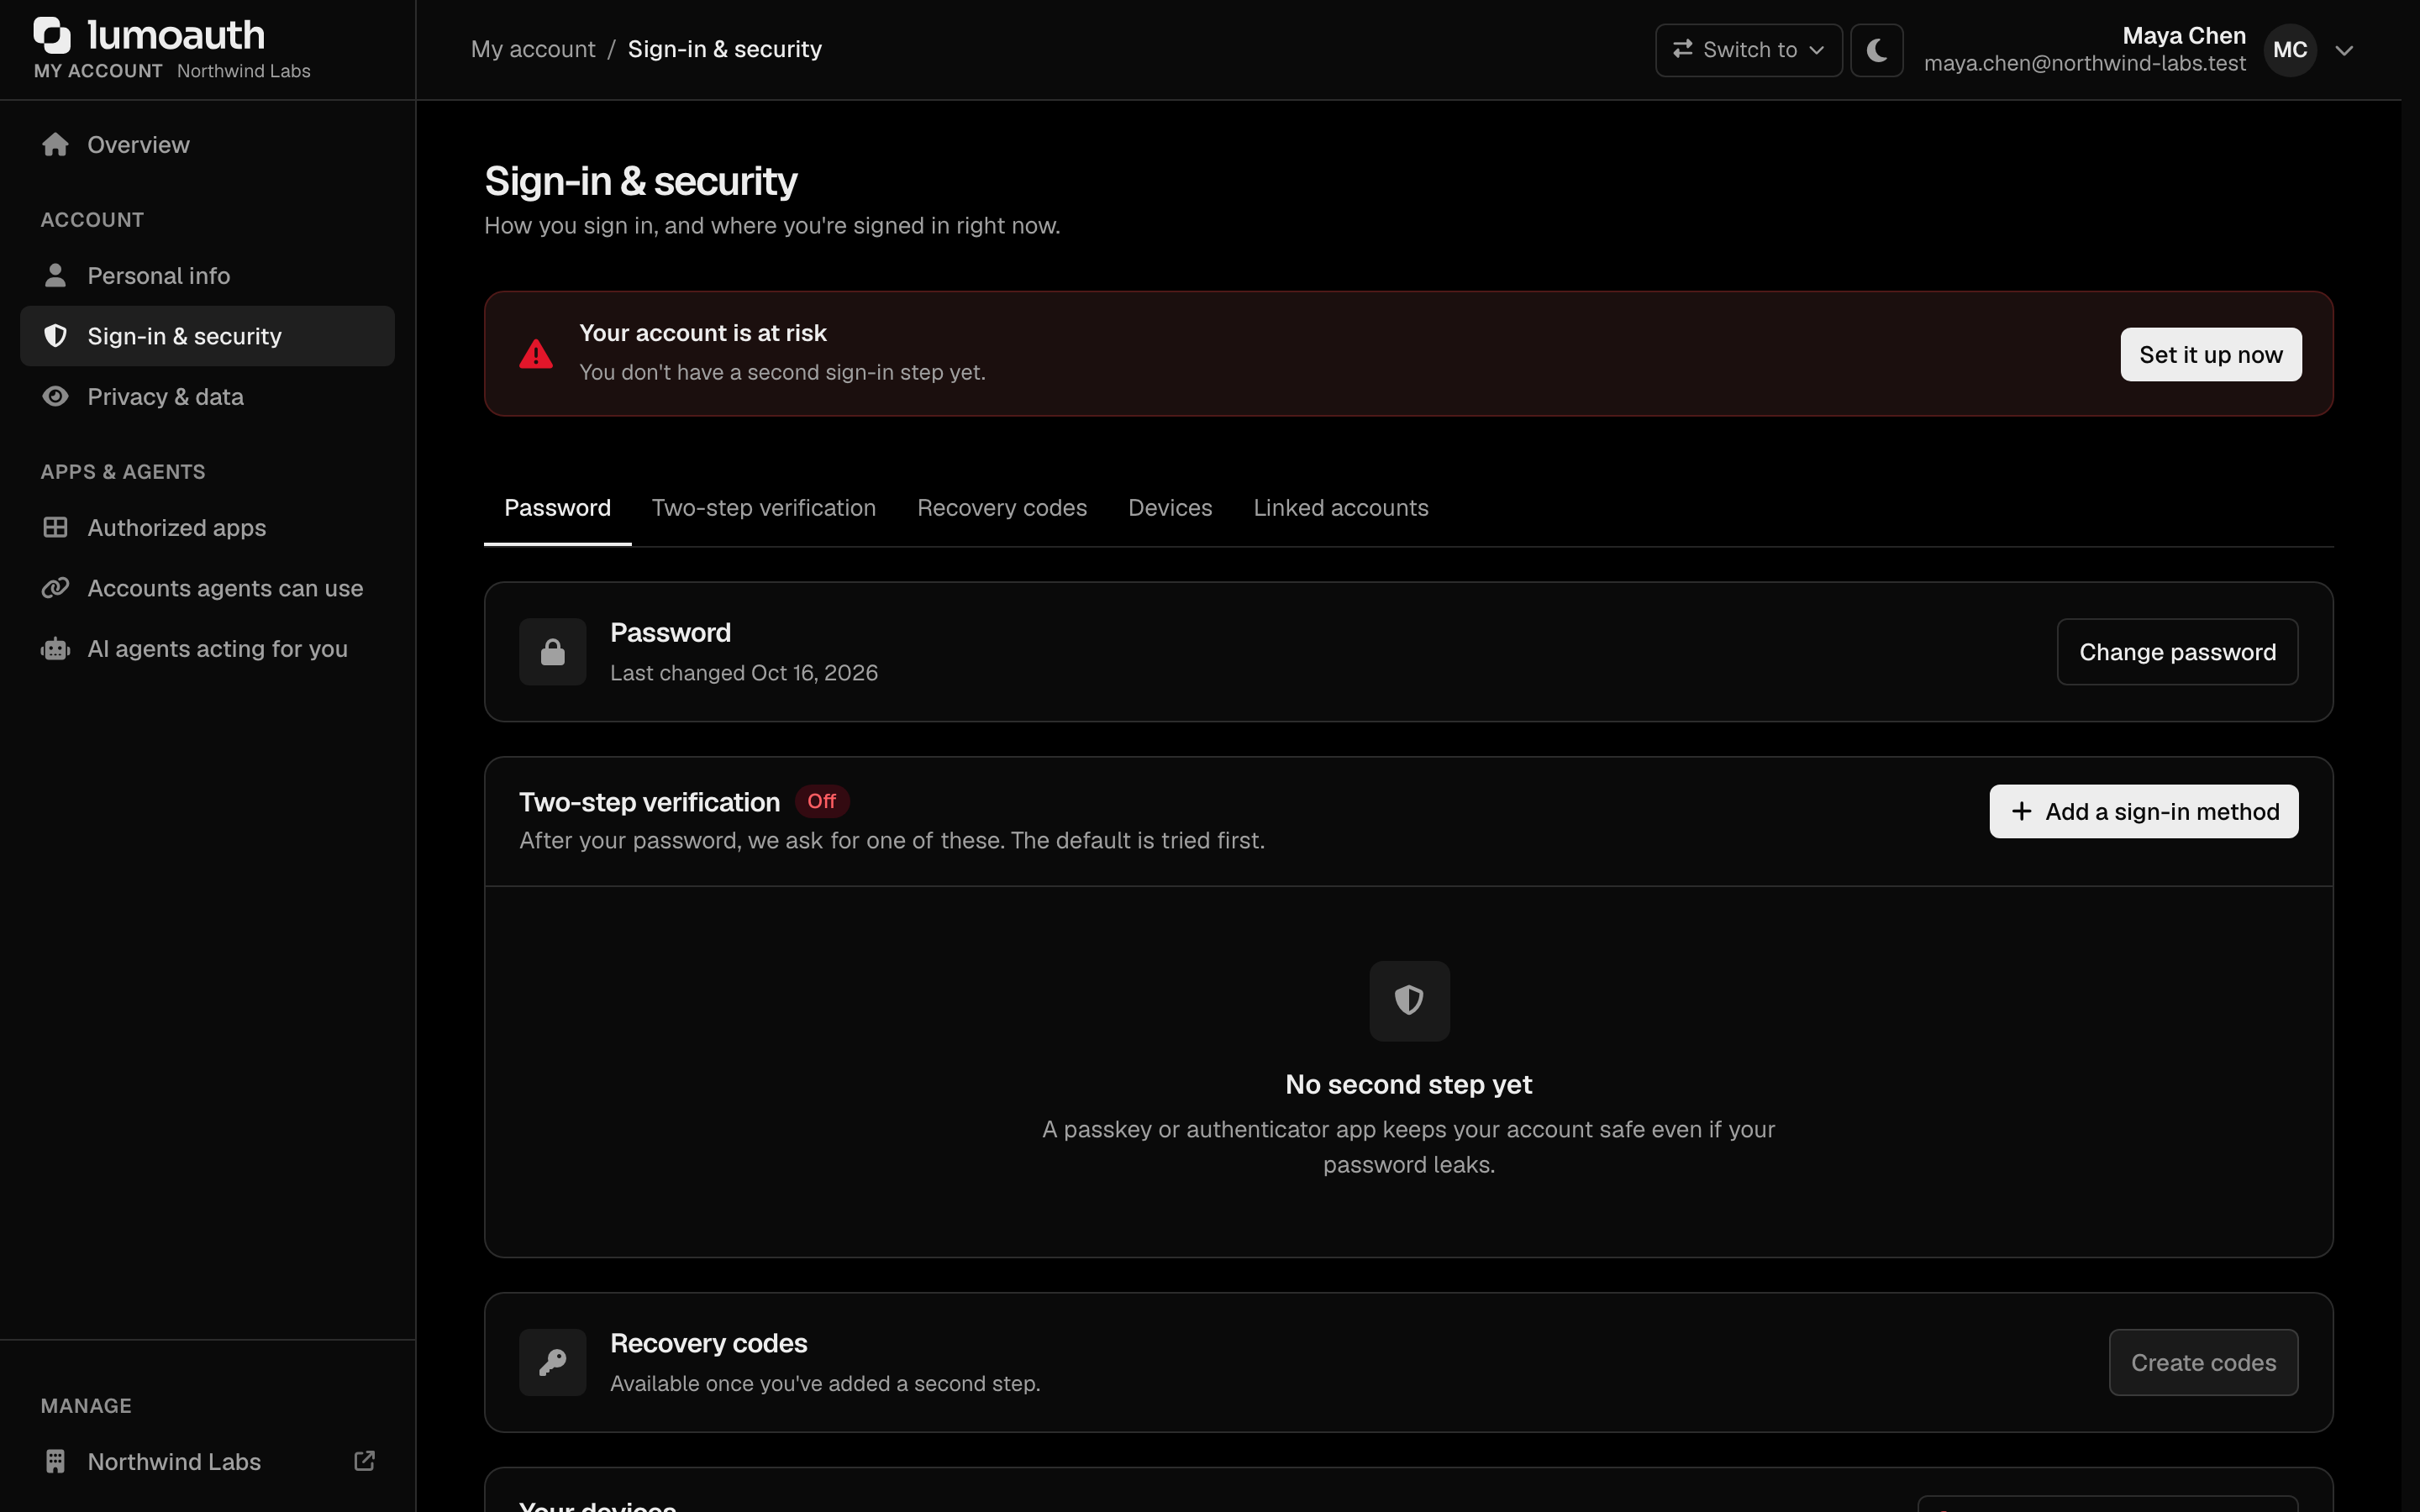Click the shield icon above No second step yet
The width and height of the screenshot is (2420, 1512).
(1409, 1001)
